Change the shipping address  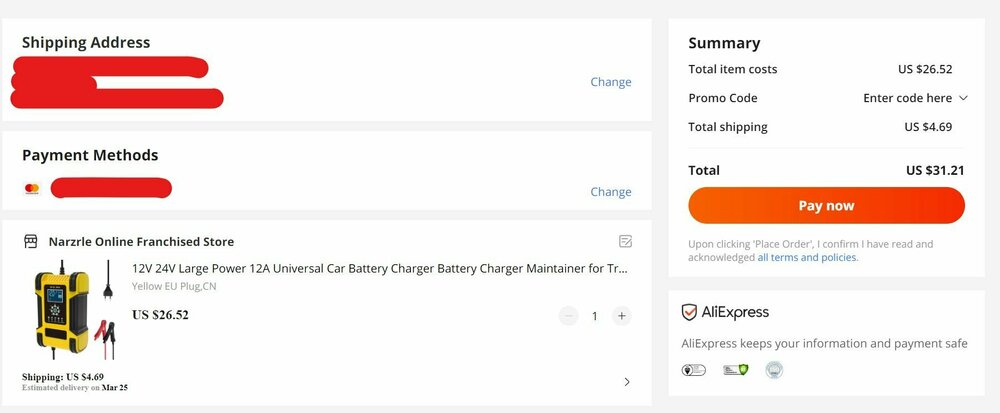point(610,82)
